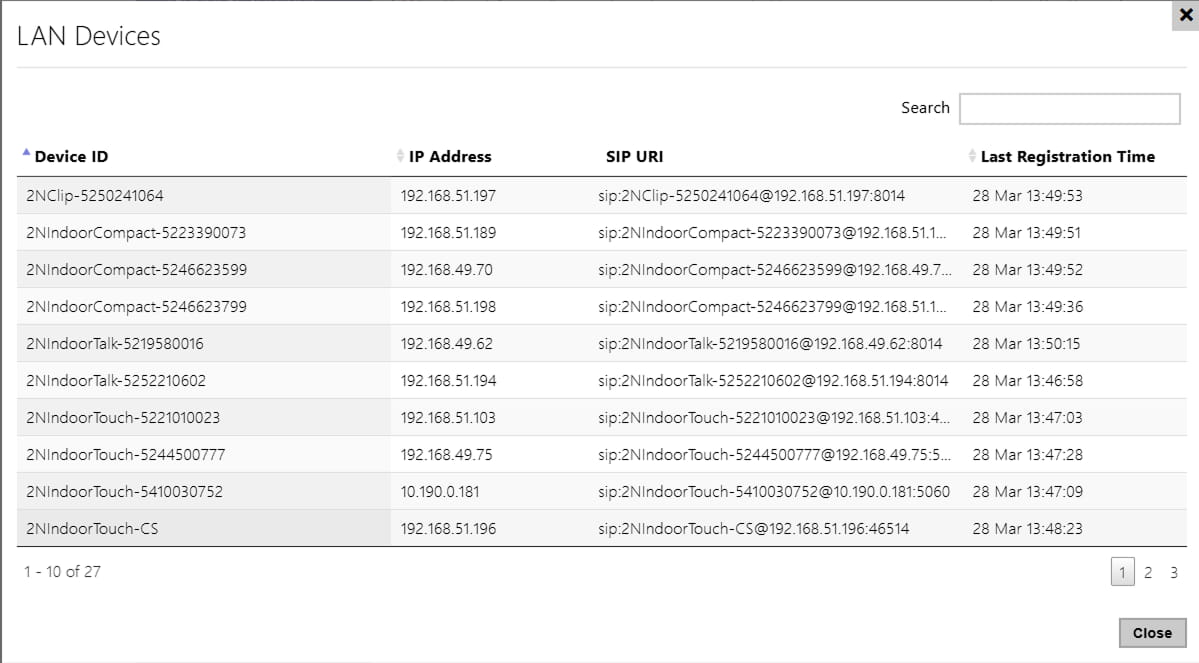This screenshot has height=663, width=1199.
Task: Sort by the IP Address column header
Action: (x=450, y=157)
